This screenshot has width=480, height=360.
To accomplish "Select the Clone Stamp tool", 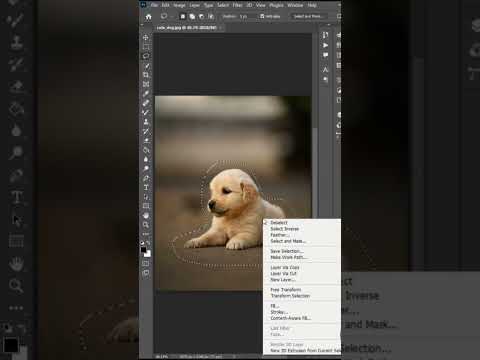I will pyautogui.click(x=146, y=122).
